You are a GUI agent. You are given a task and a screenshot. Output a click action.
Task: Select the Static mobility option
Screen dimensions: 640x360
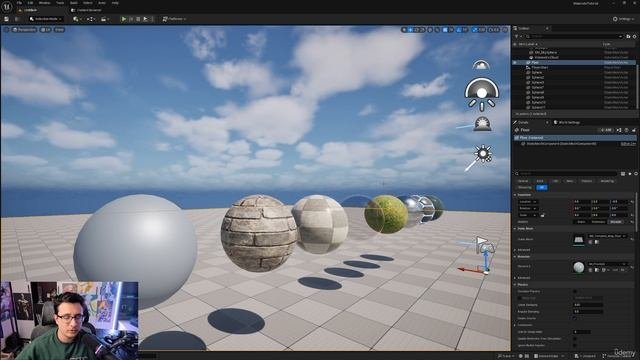(x=581, y=222)
